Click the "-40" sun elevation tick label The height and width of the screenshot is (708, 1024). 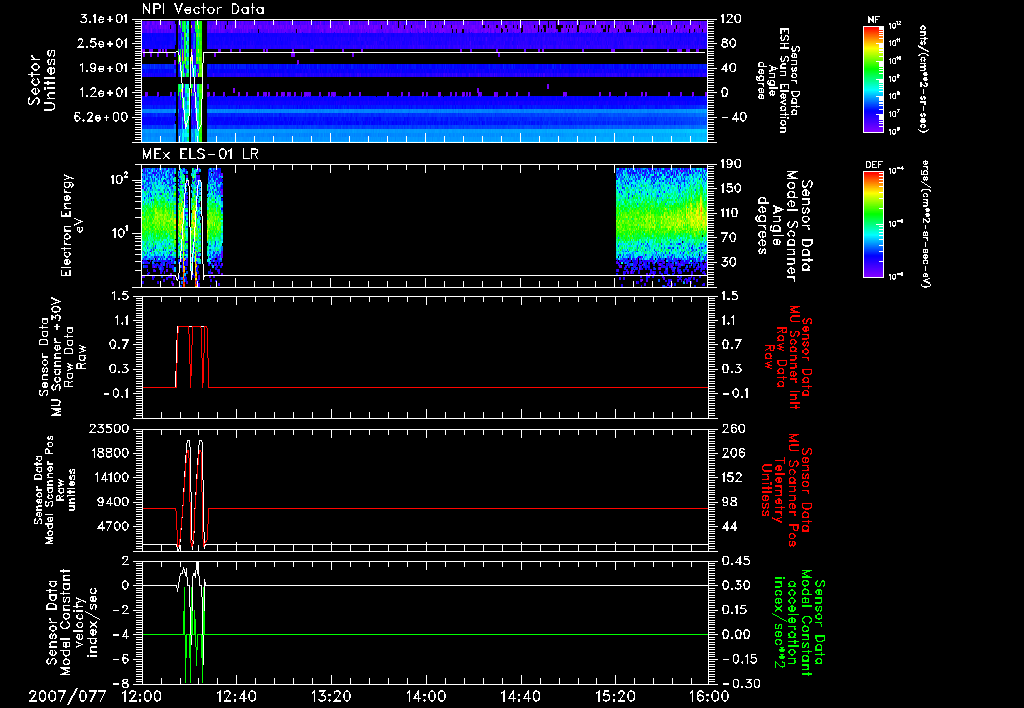pyautogui.click(x=733, y=117)
